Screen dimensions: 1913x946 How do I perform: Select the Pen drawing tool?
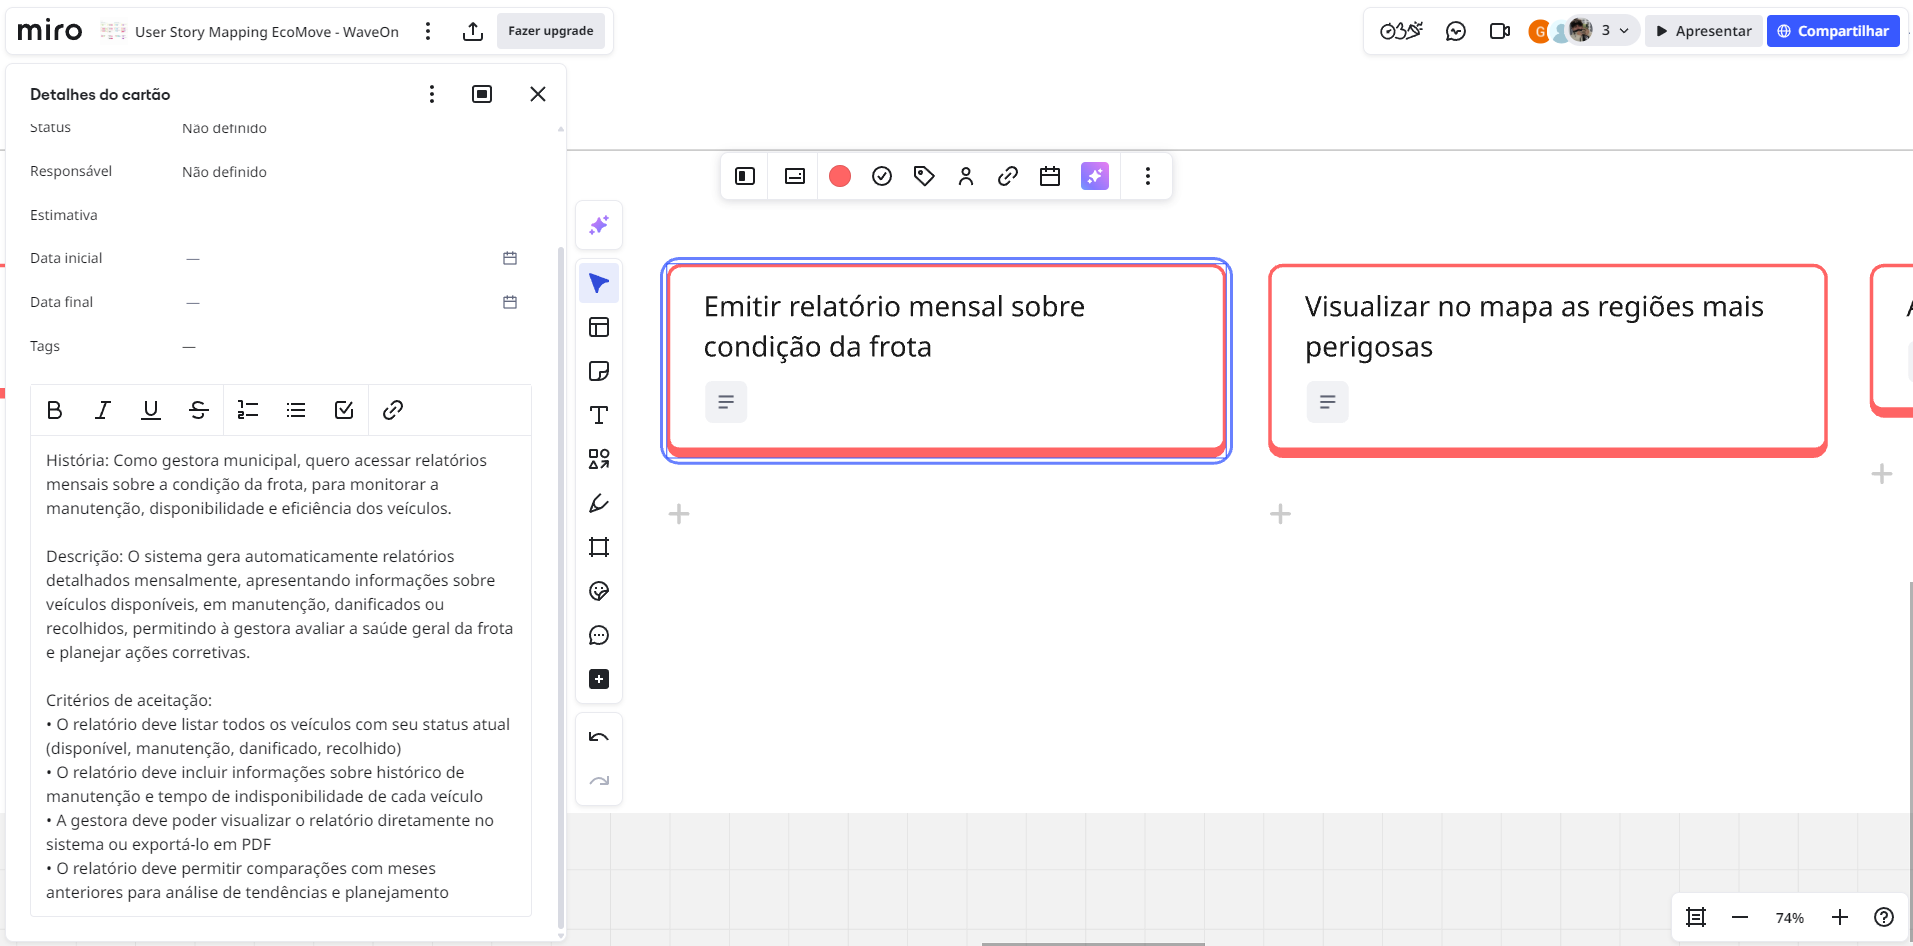[599, 503]
